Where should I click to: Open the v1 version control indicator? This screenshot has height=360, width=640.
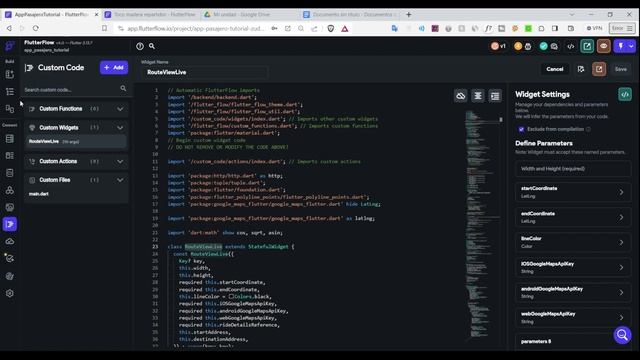click(498, 46)
